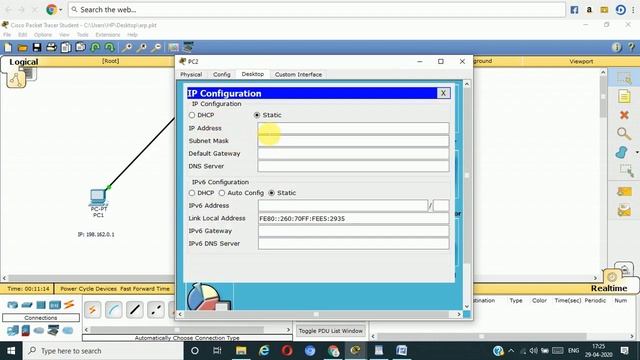Close the IP Configuration panel with X
The image size is (640, 360).
[443, 93]
